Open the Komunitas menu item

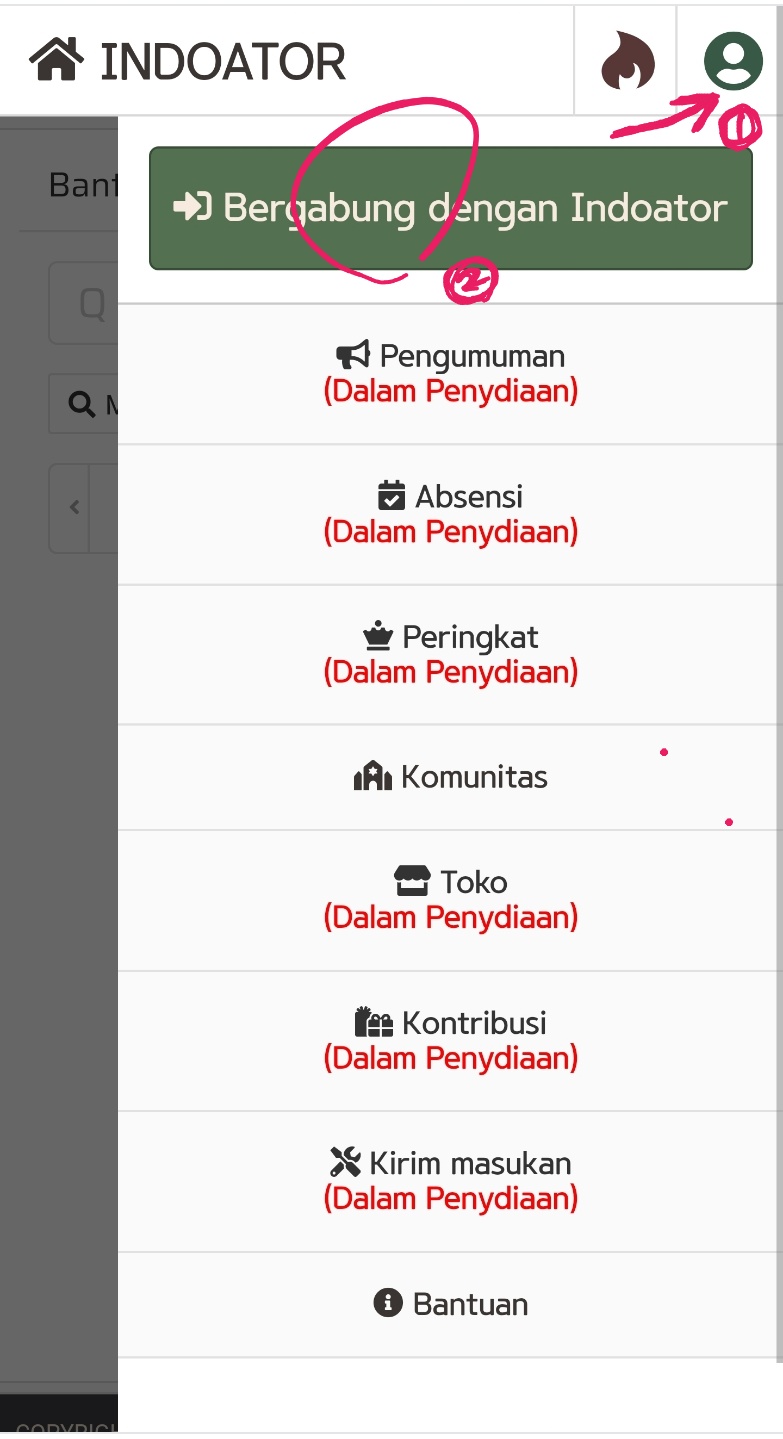(474, 777)
